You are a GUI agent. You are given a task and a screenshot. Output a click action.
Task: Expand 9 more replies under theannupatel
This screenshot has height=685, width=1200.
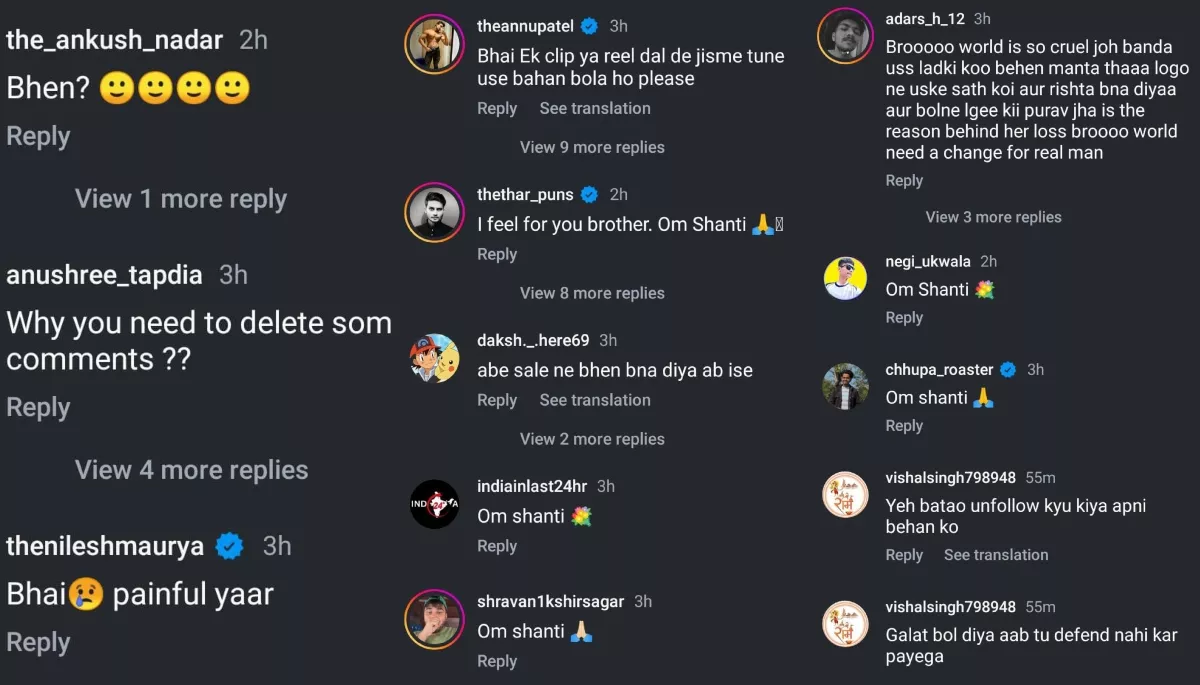tap(592, 147)
